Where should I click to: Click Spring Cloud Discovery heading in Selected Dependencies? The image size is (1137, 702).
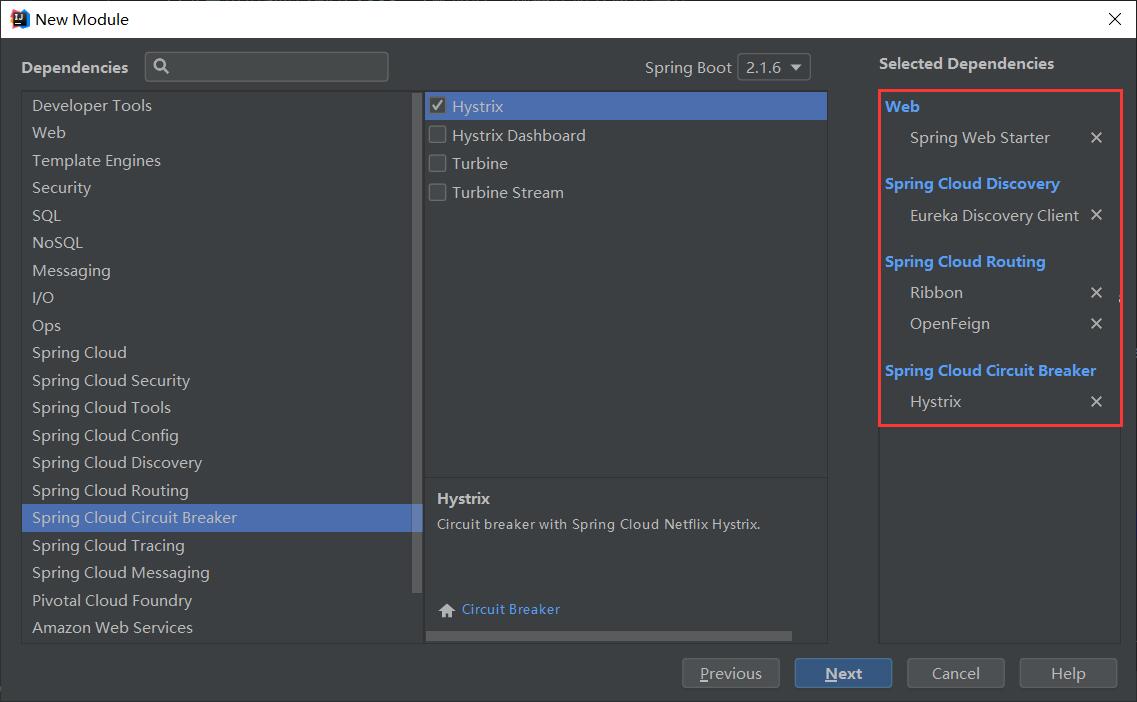click(972, 184)
